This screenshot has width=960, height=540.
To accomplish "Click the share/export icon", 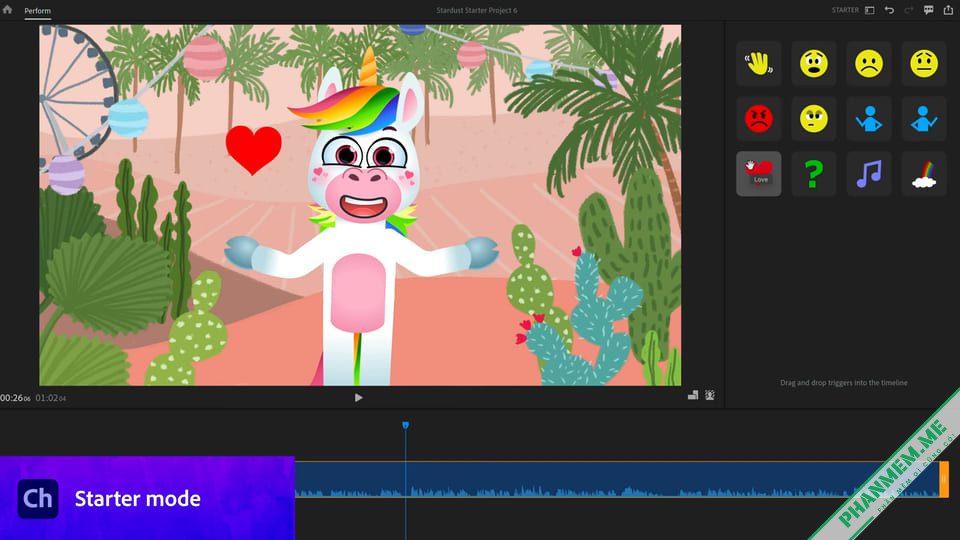I will coord(948,10).
